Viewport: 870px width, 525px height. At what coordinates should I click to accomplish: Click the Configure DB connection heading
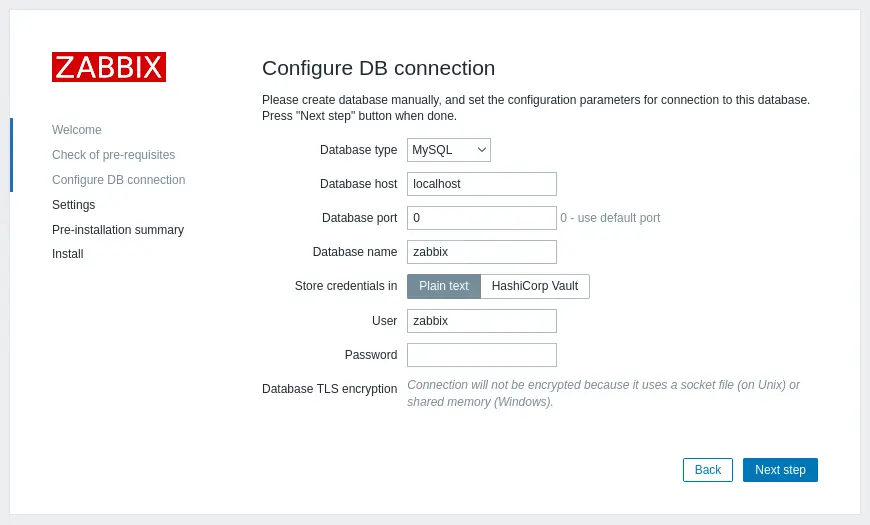click(x=378, y=68)
